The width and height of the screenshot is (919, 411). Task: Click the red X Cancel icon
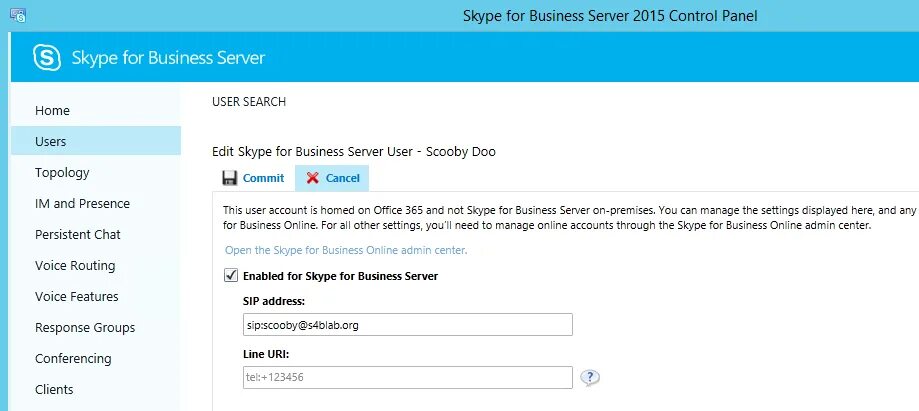313,178
